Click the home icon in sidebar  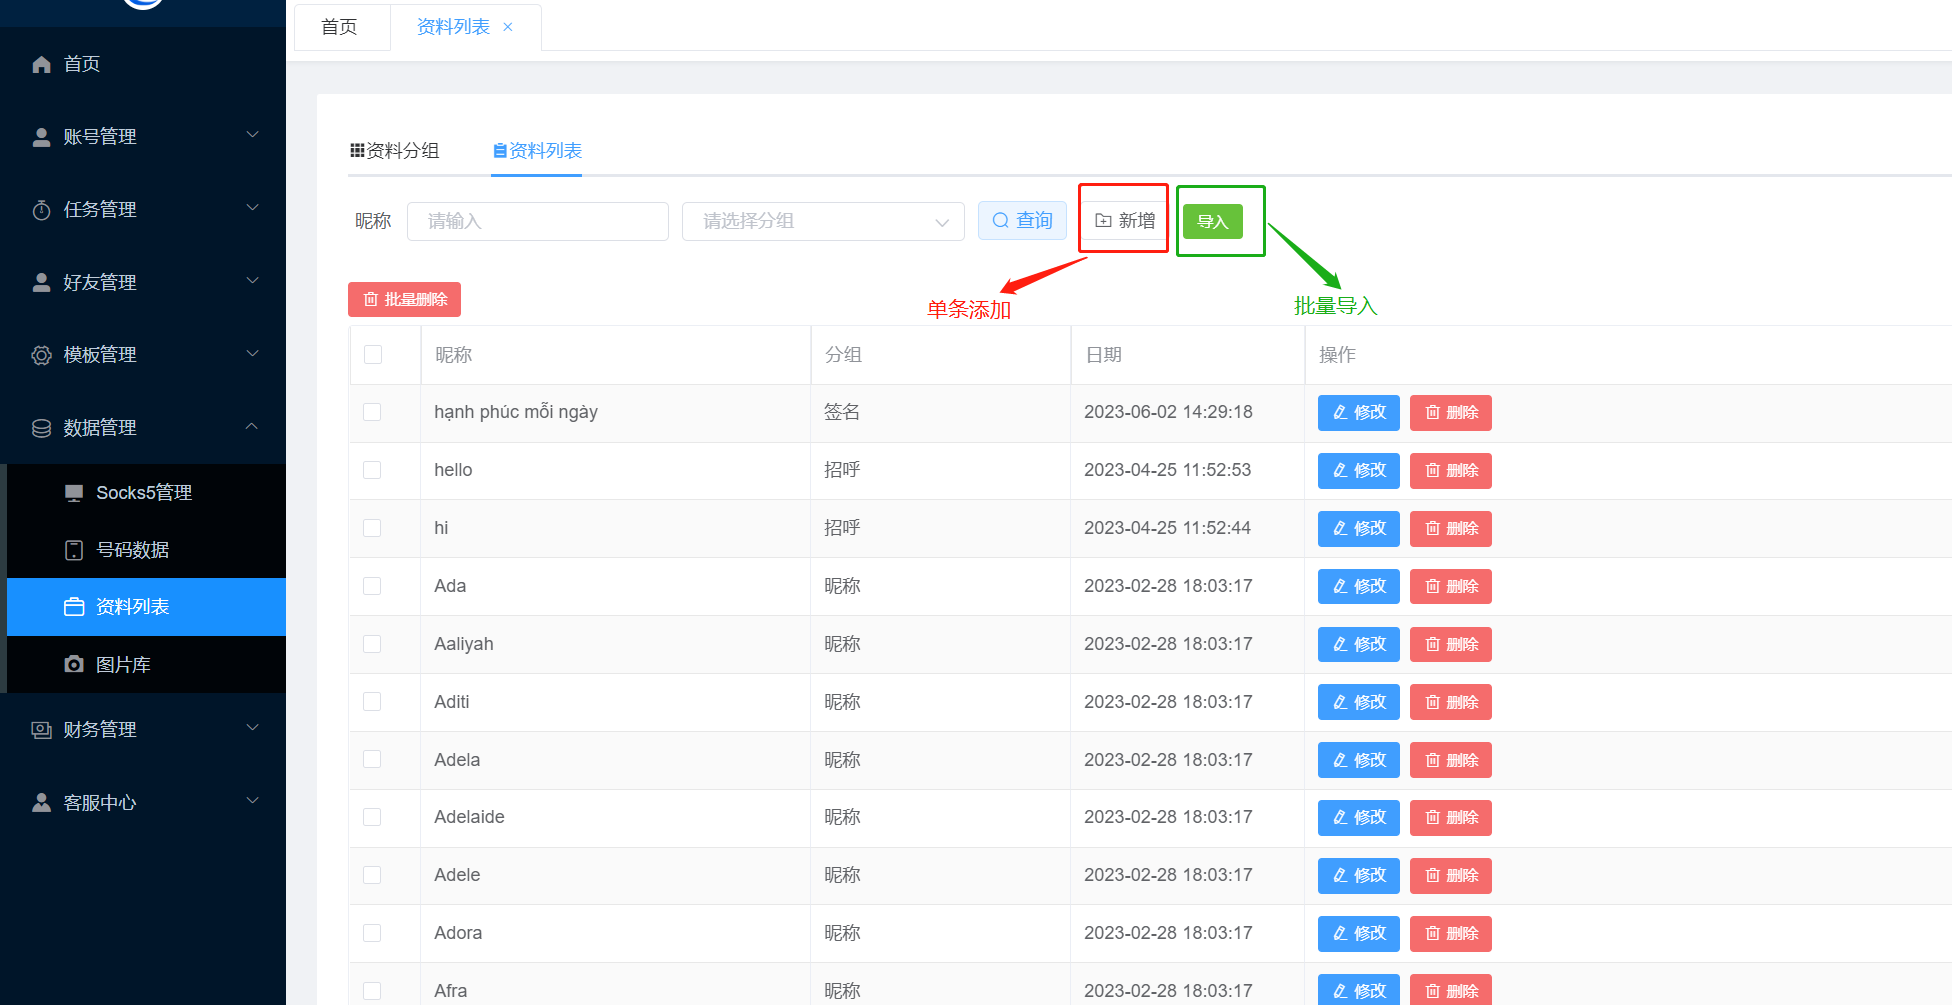41,65
